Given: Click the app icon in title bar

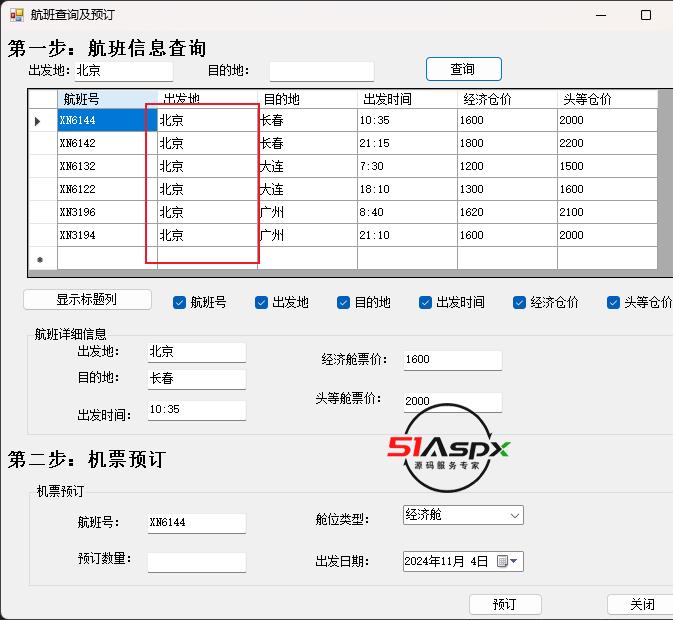Looking at the screenshot, I should [x=17, y=15].
